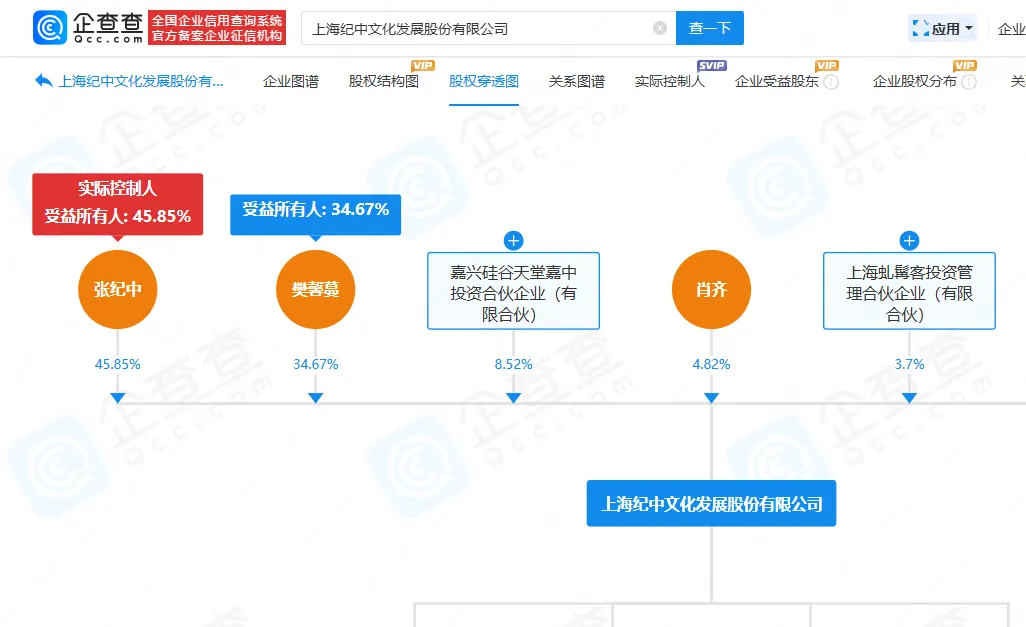Expand the 上海虬髯客投资管理 node with plus button
The height and width of the screenshot is (627, 1026).
click(x=909, y=241)
